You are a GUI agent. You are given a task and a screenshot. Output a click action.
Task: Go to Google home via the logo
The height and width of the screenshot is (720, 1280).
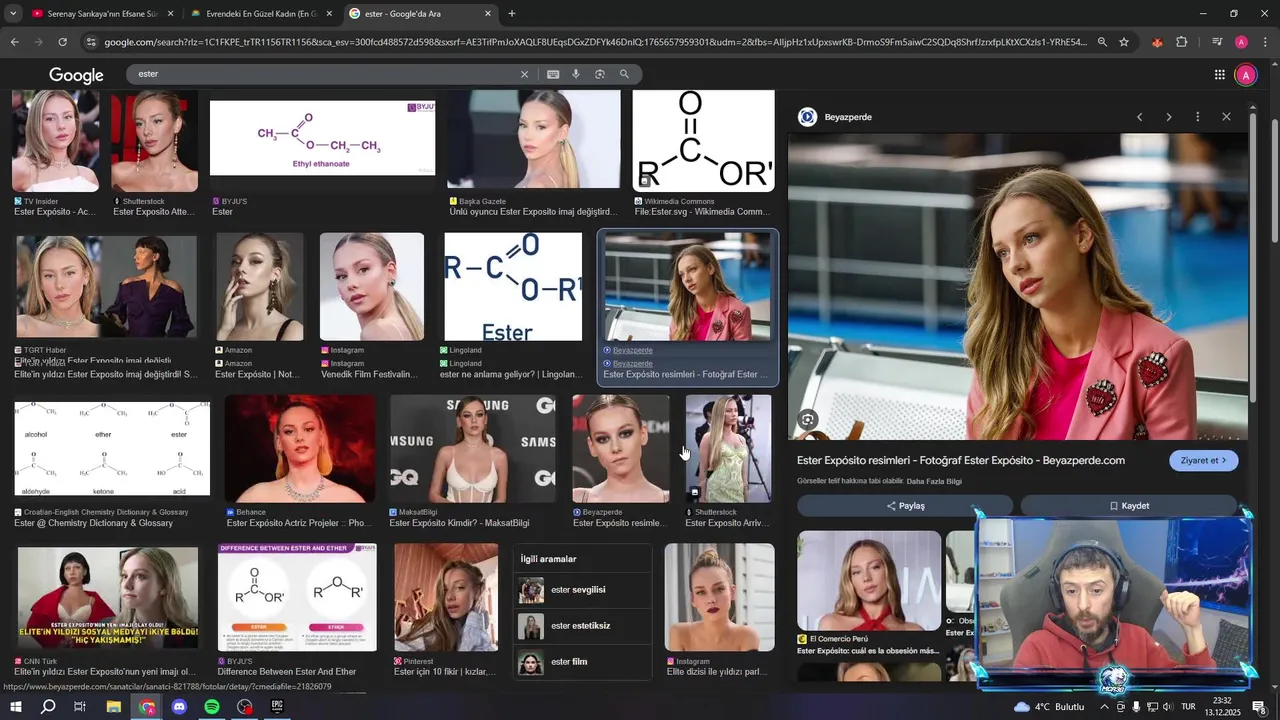tap(76, 75)
